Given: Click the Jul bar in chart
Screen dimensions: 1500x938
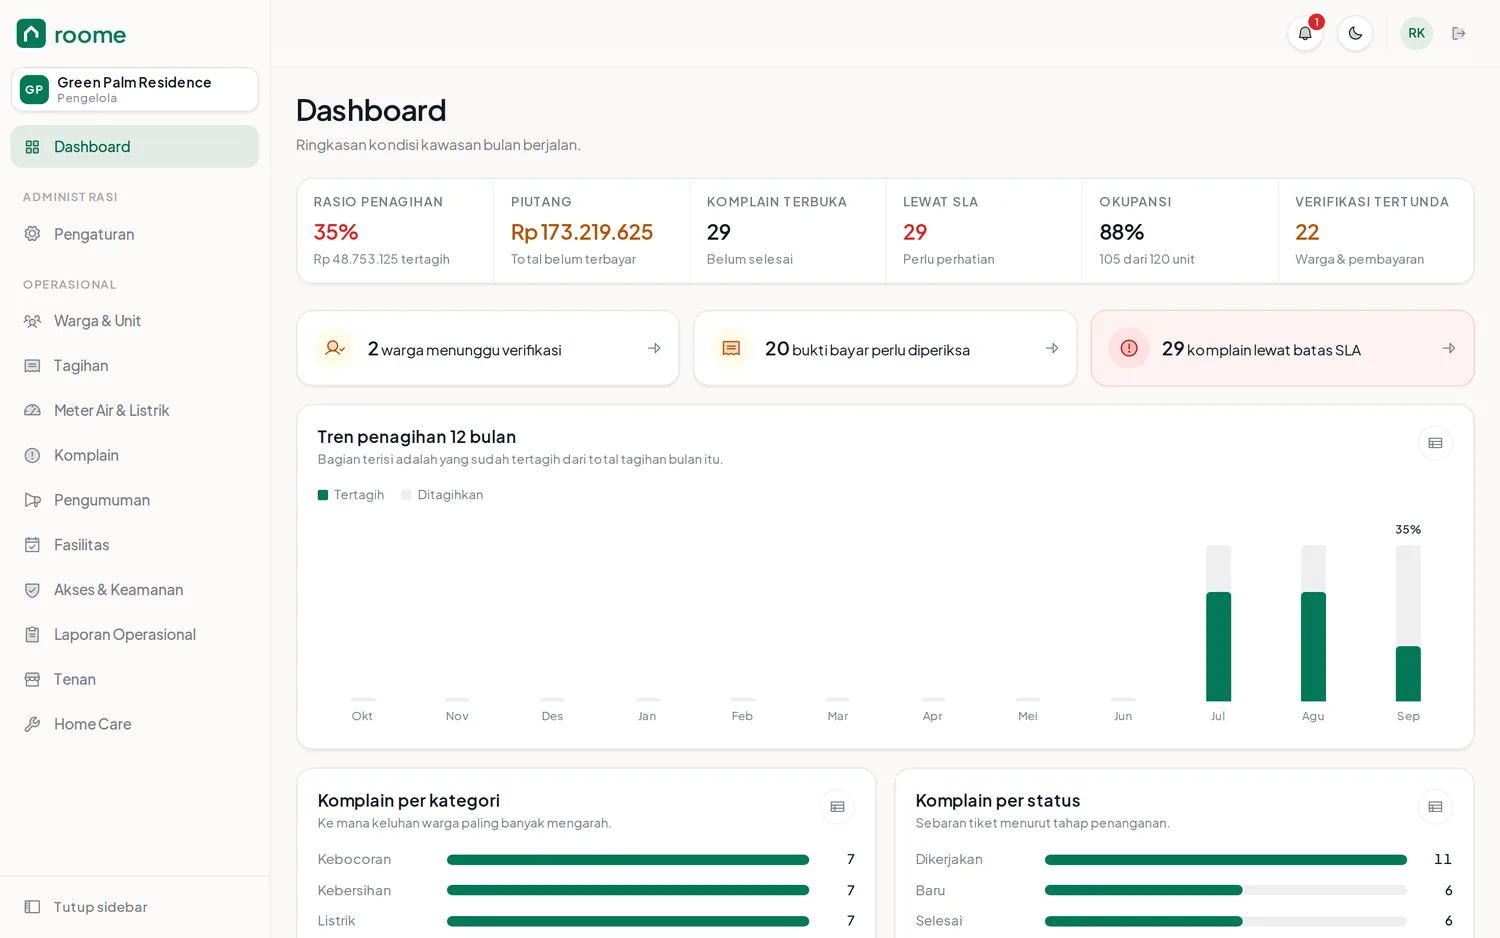Looking at the screenshot, I should tap(1218, 623).
